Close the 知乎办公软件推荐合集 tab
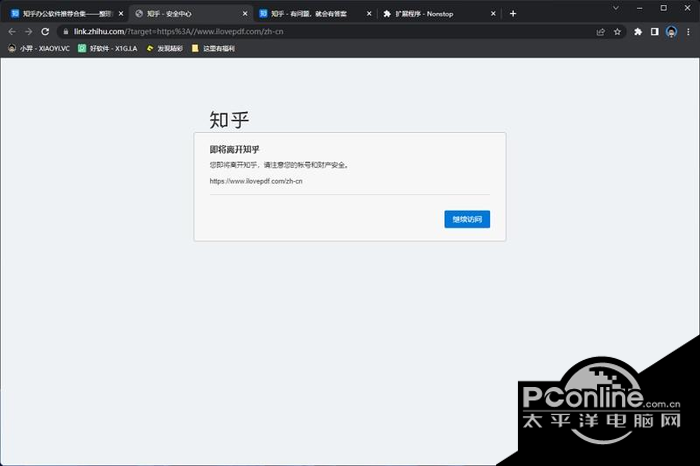The width and height of the screenshot is (700, 466). click(x=121, y=14)
